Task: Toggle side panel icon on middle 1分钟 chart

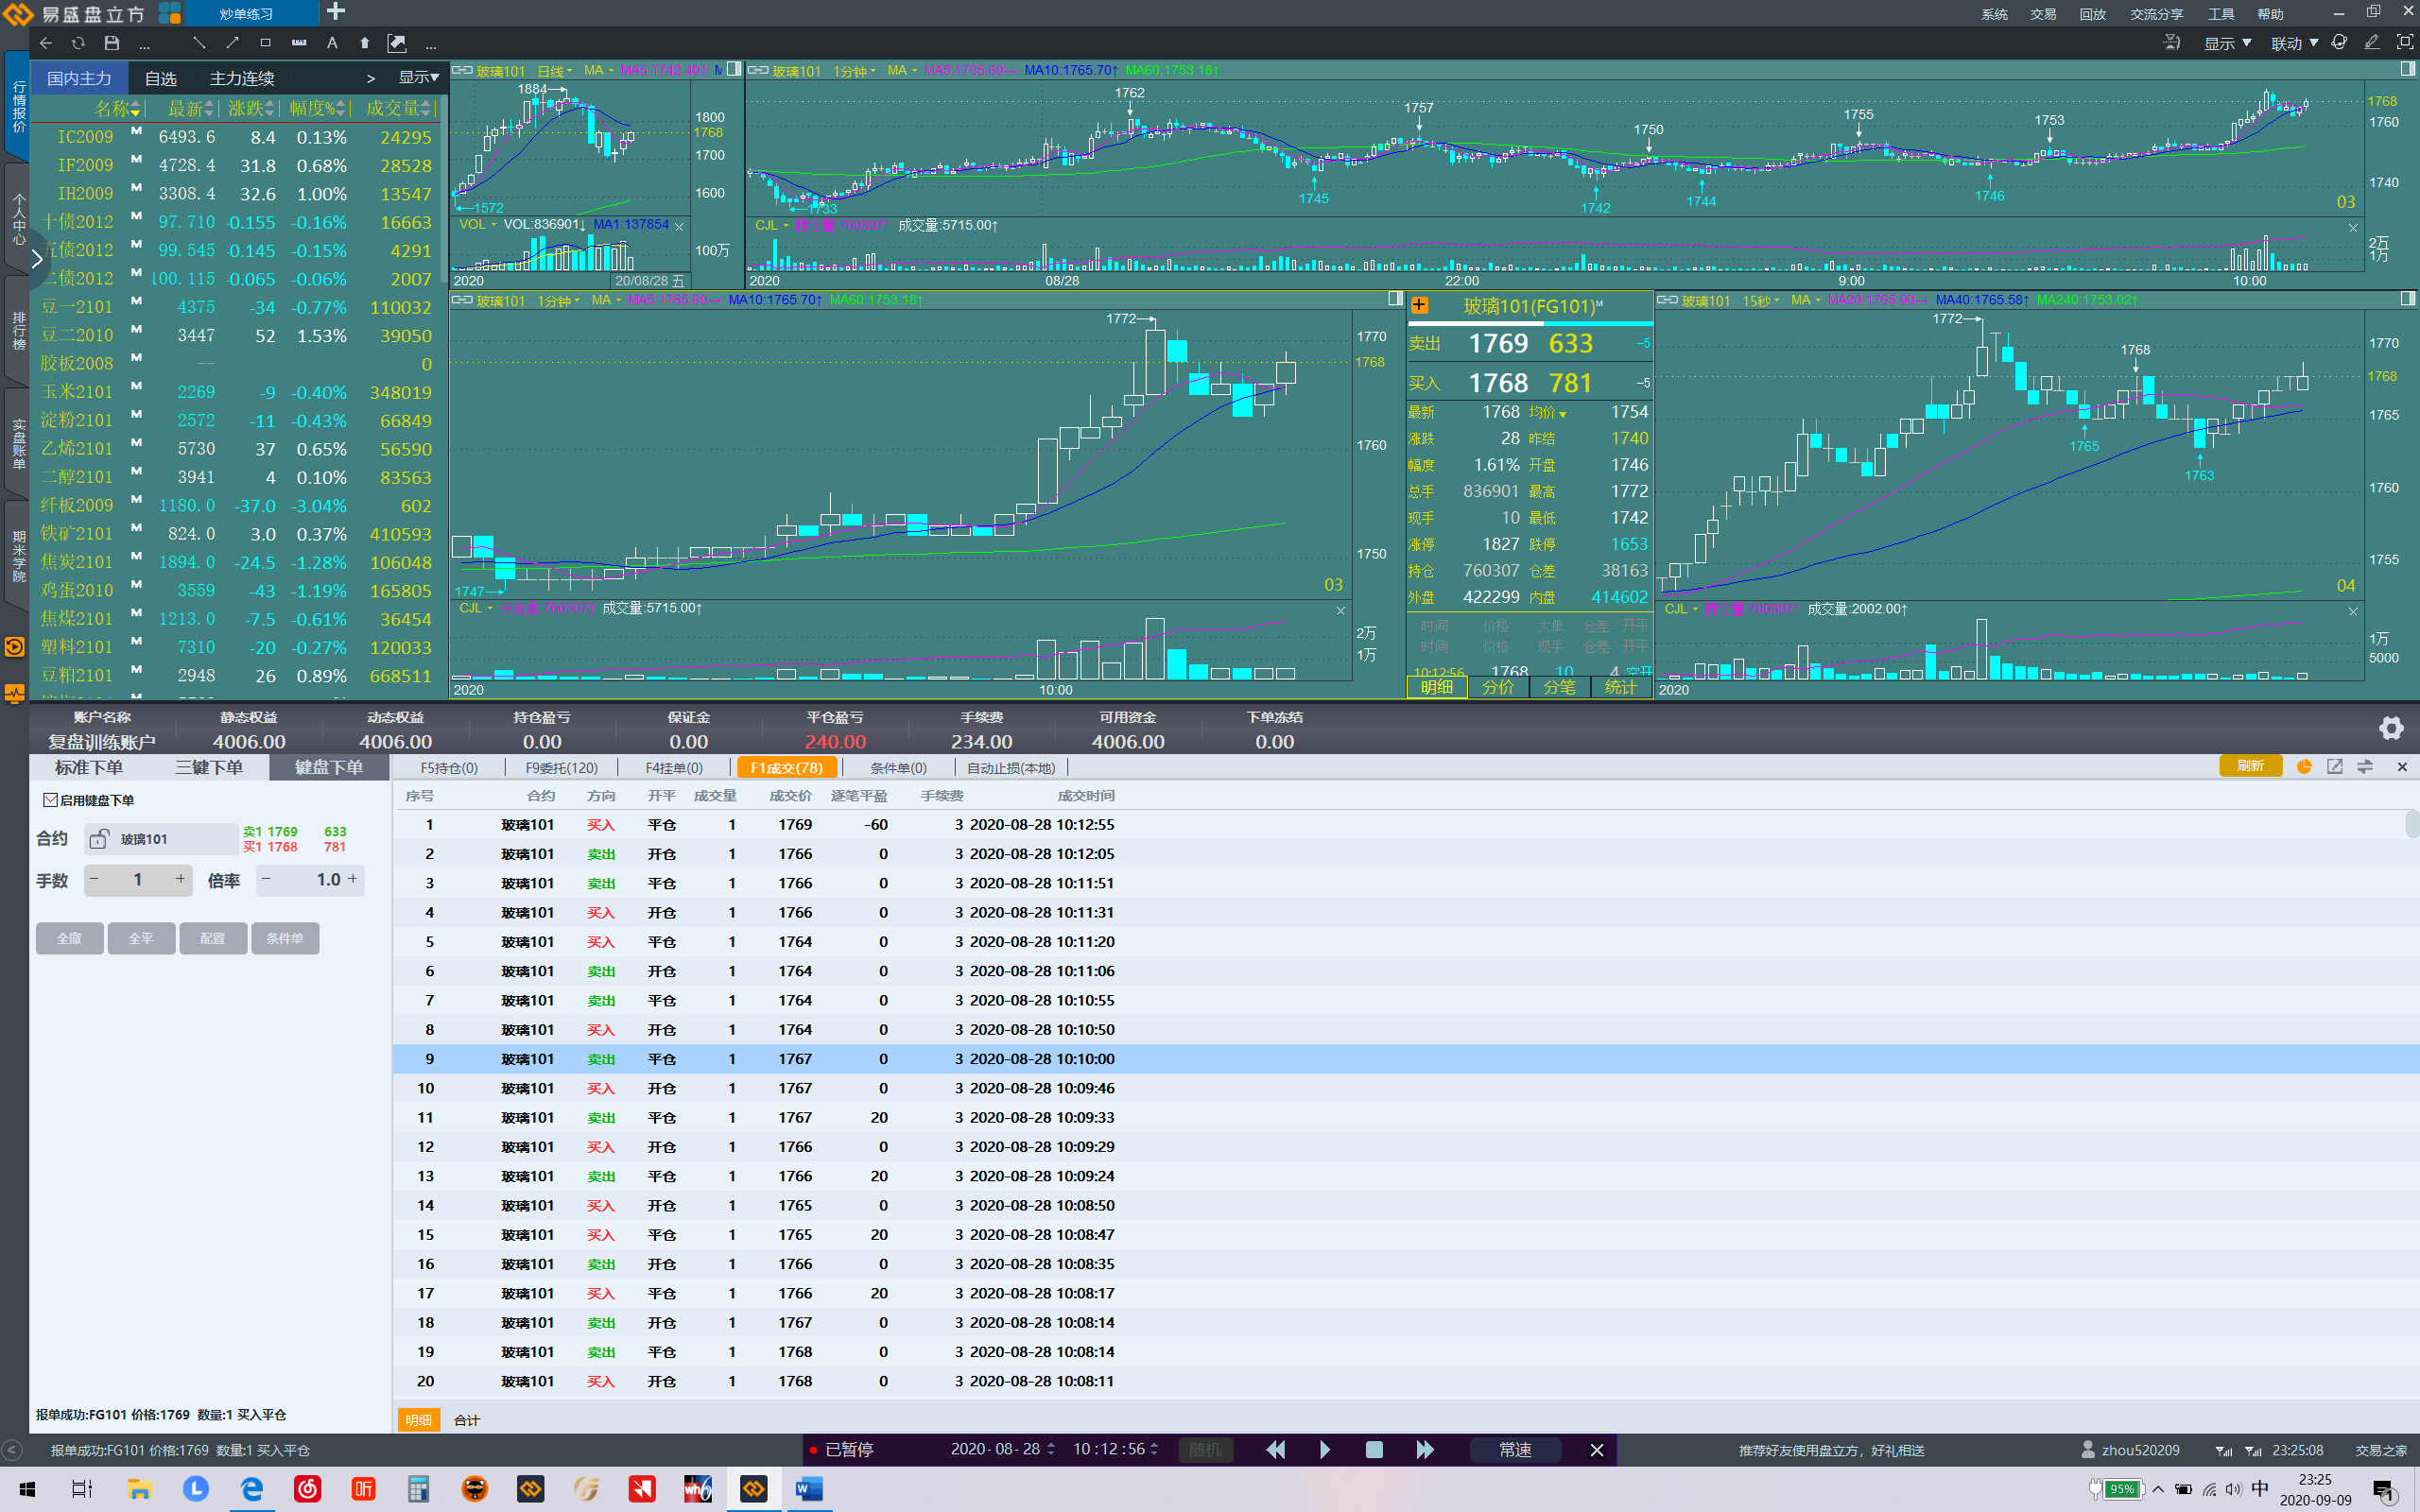Action: [1395, 299]
